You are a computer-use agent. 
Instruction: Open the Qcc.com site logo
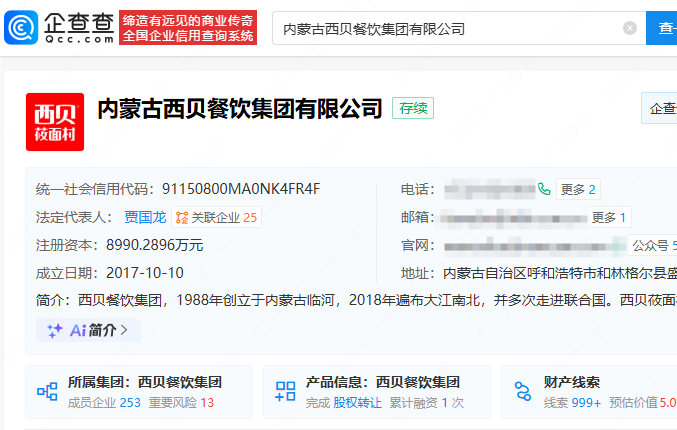[60, 28]
